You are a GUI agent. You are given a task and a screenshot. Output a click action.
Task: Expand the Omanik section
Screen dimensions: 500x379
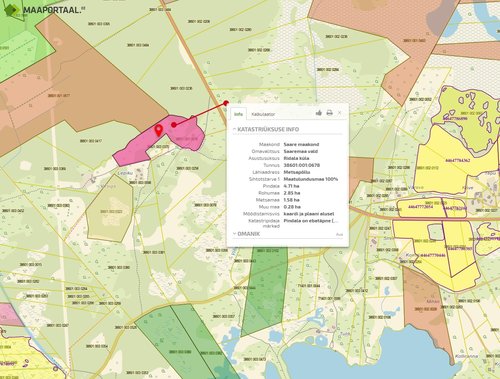(246, 234)
